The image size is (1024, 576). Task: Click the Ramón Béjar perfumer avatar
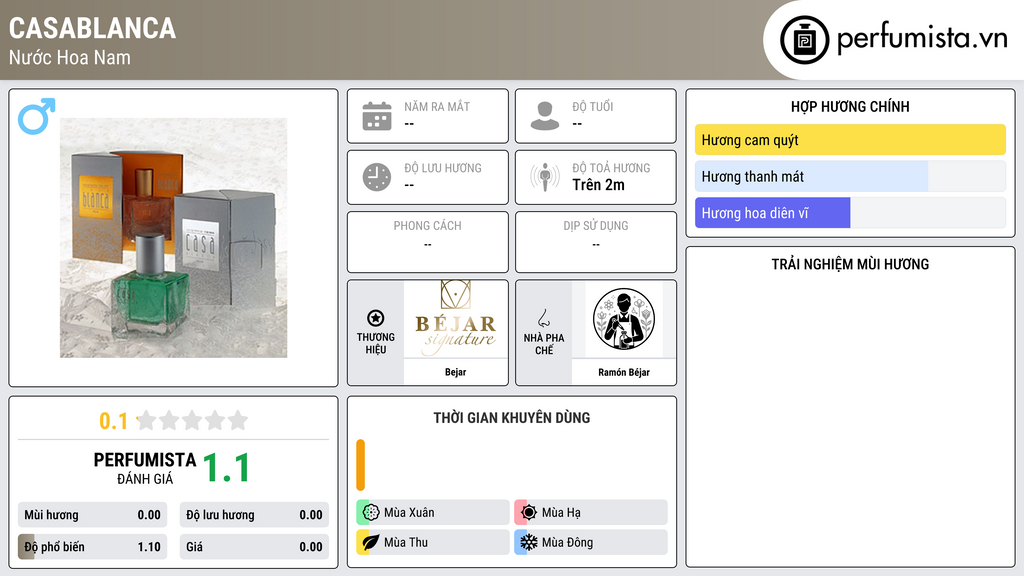point(624,319)
